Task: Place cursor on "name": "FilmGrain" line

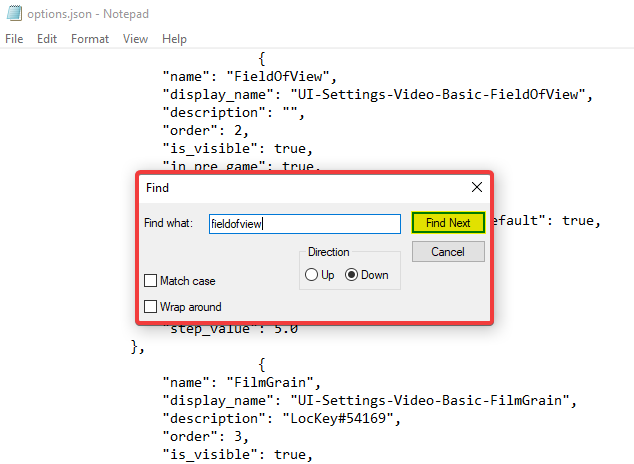Action: [240, 382]
